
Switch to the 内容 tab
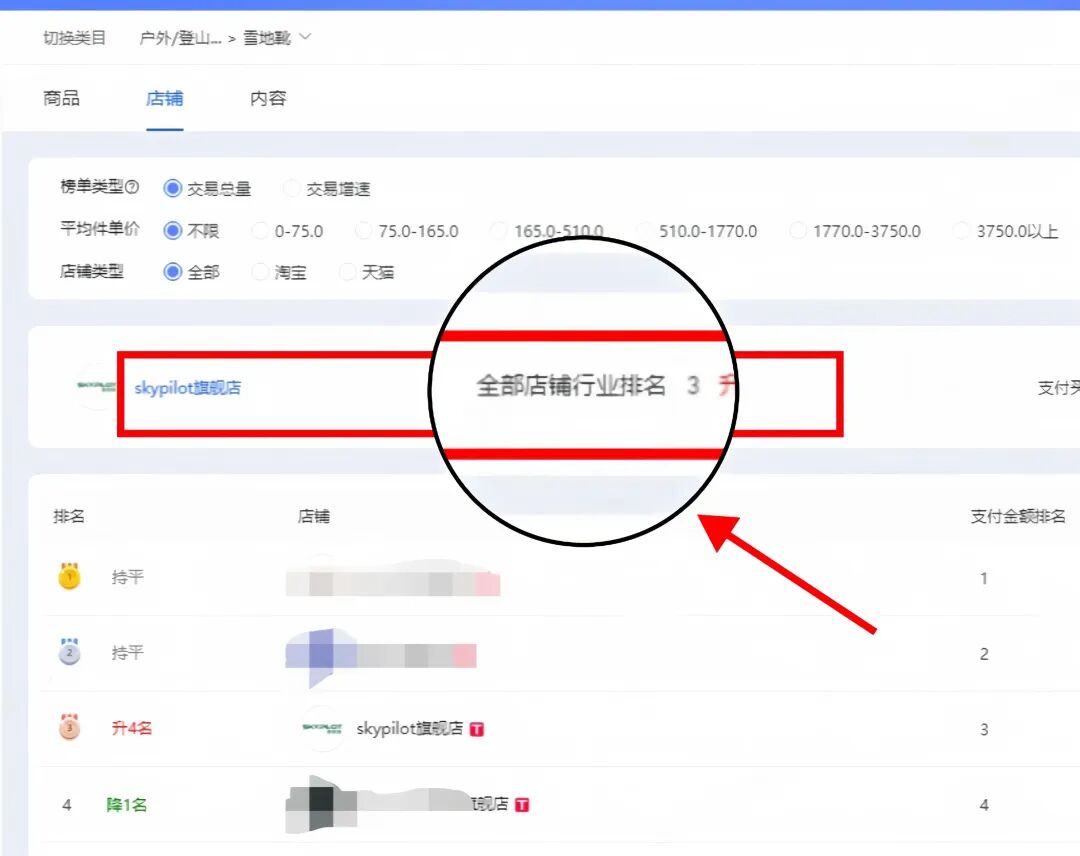[268, 98]
